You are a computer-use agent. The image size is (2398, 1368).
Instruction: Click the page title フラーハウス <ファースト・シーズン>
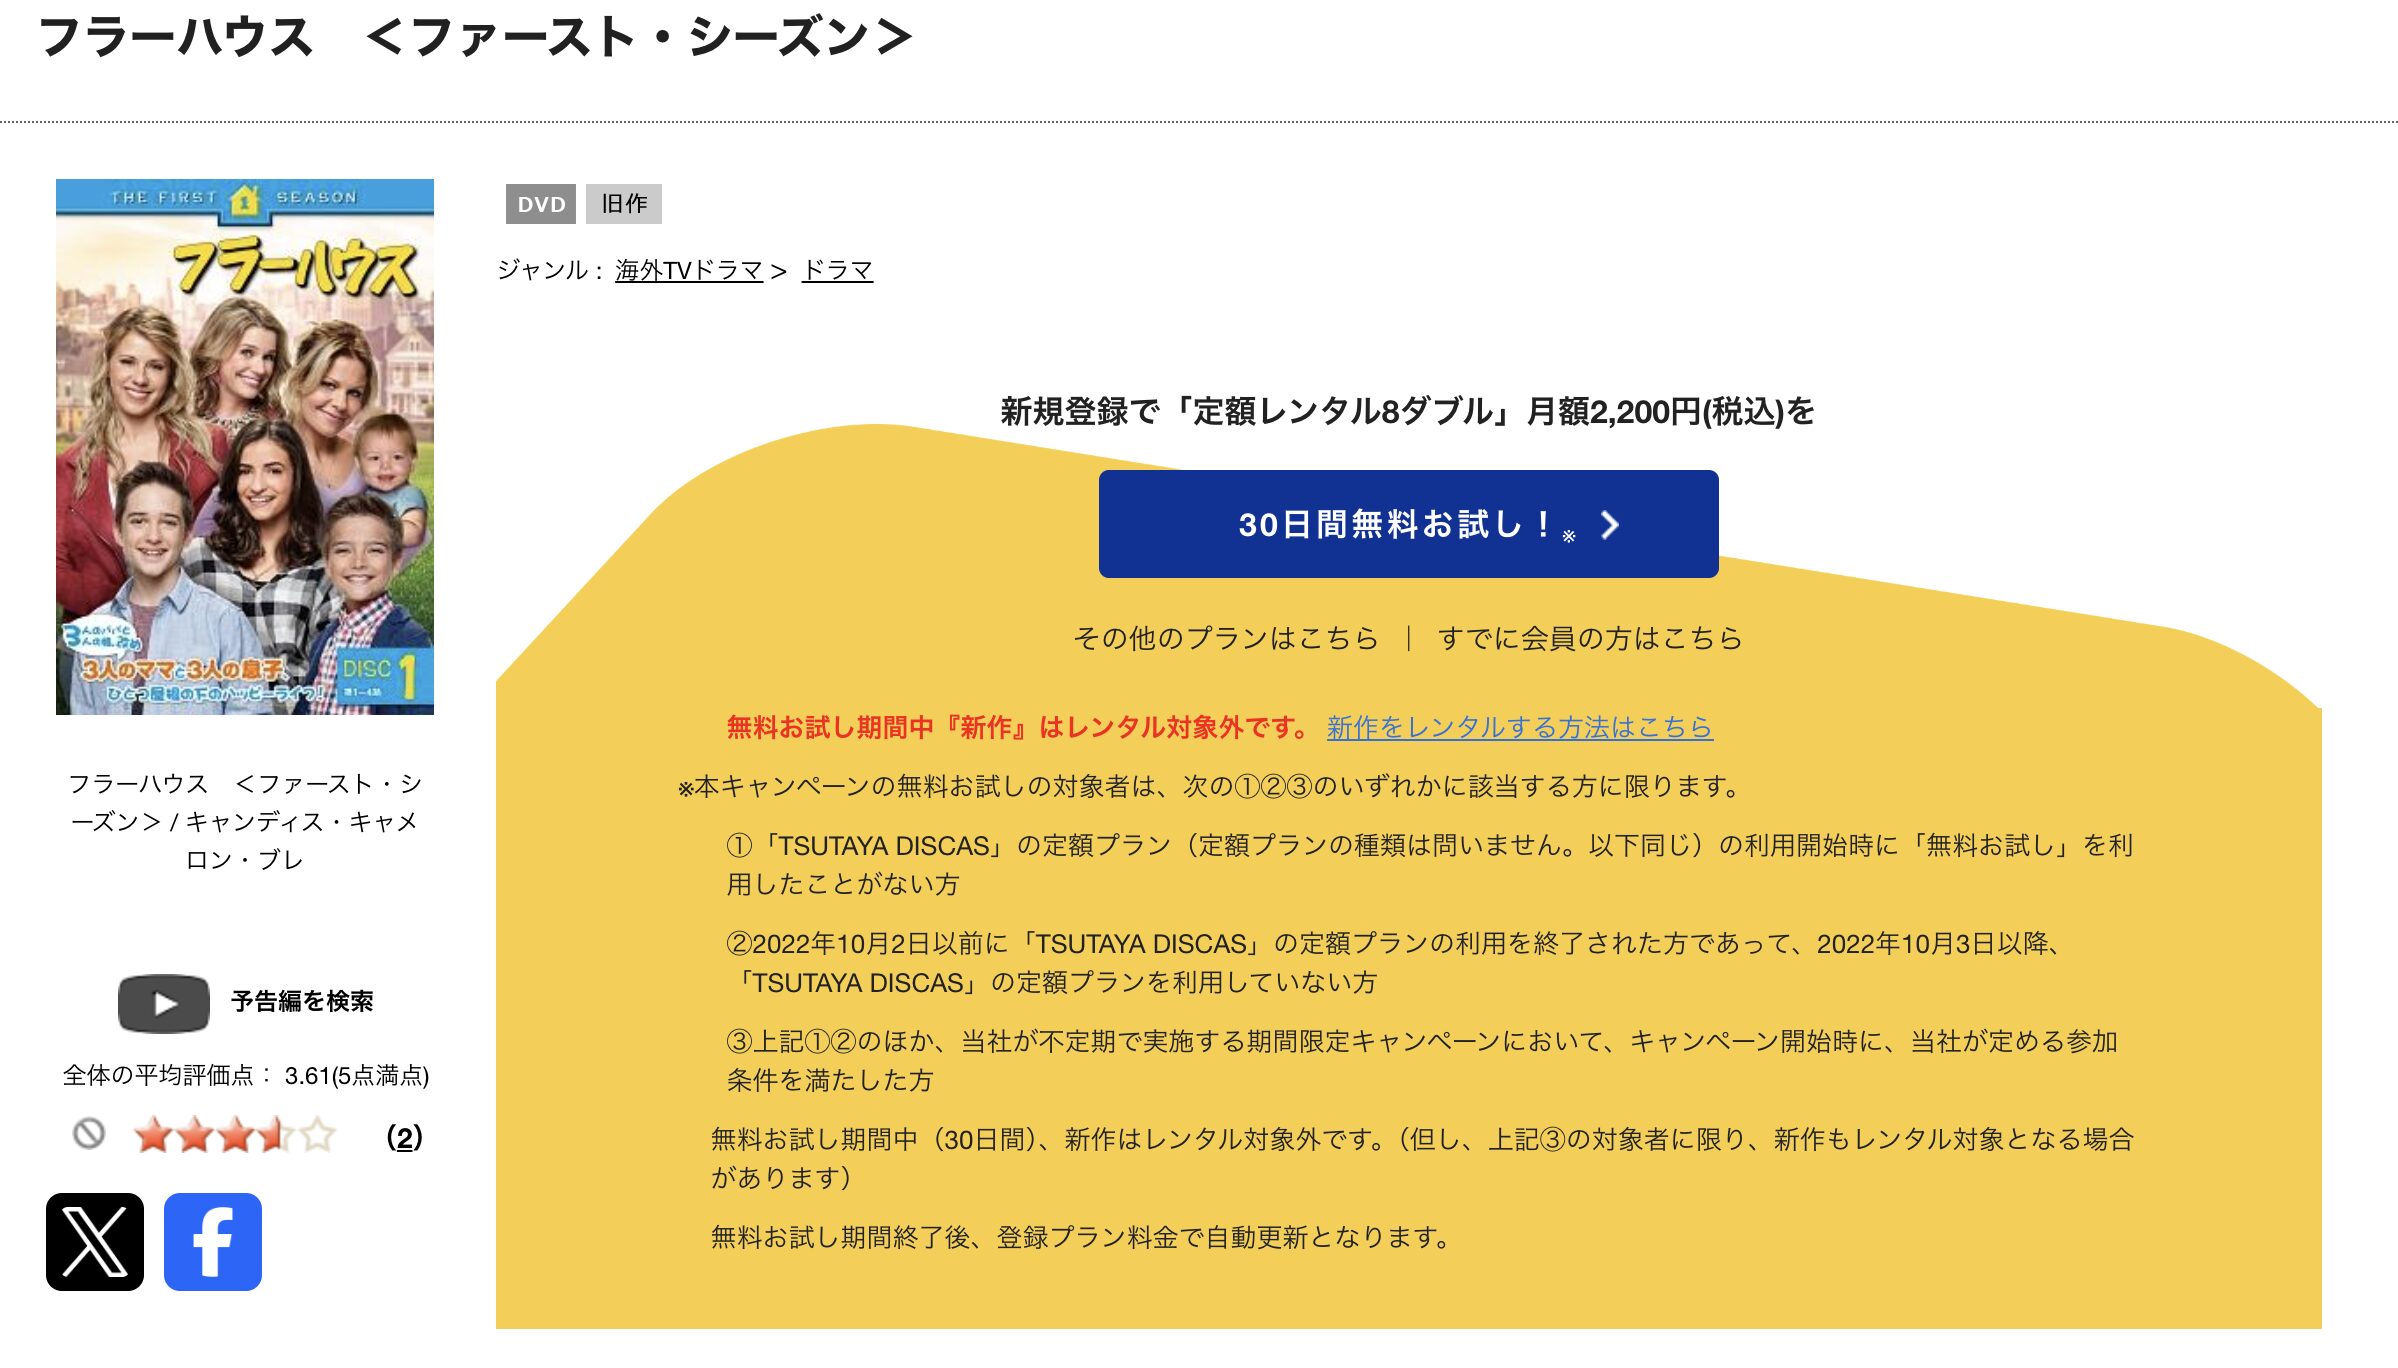pyautogui.click(x=475, y=37)
